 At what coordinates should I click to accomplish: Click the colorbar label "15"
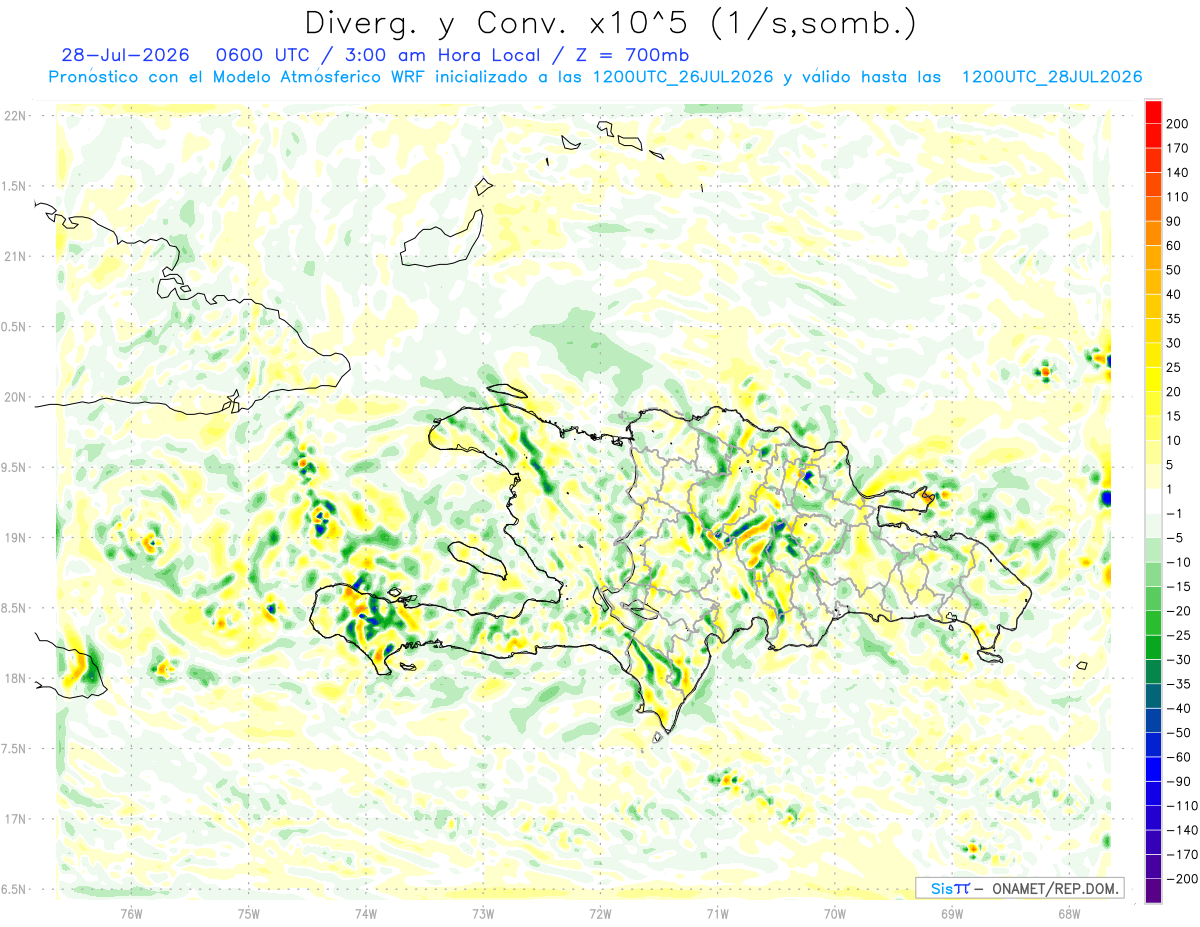pyautogui.click(x=1174, y=416)
